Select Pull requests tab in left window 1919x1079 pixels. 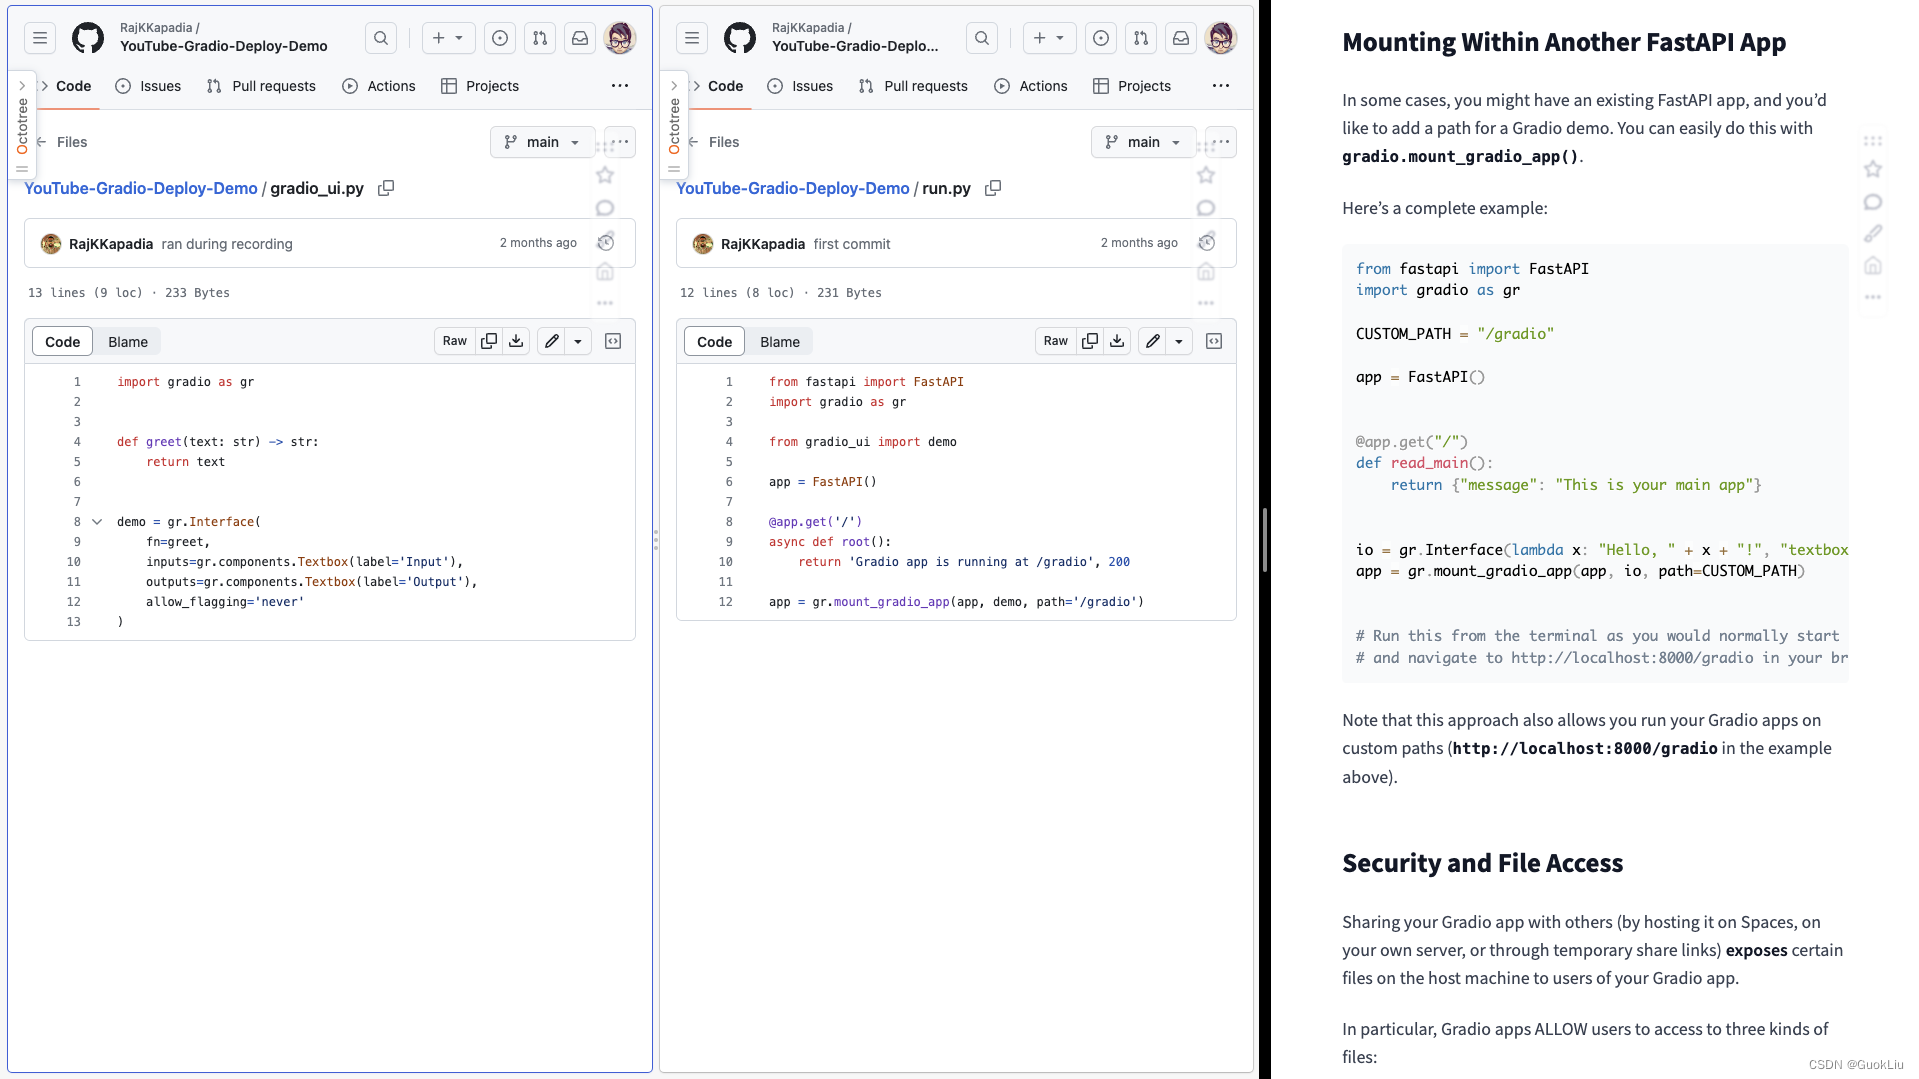click(x=261, y=86)
